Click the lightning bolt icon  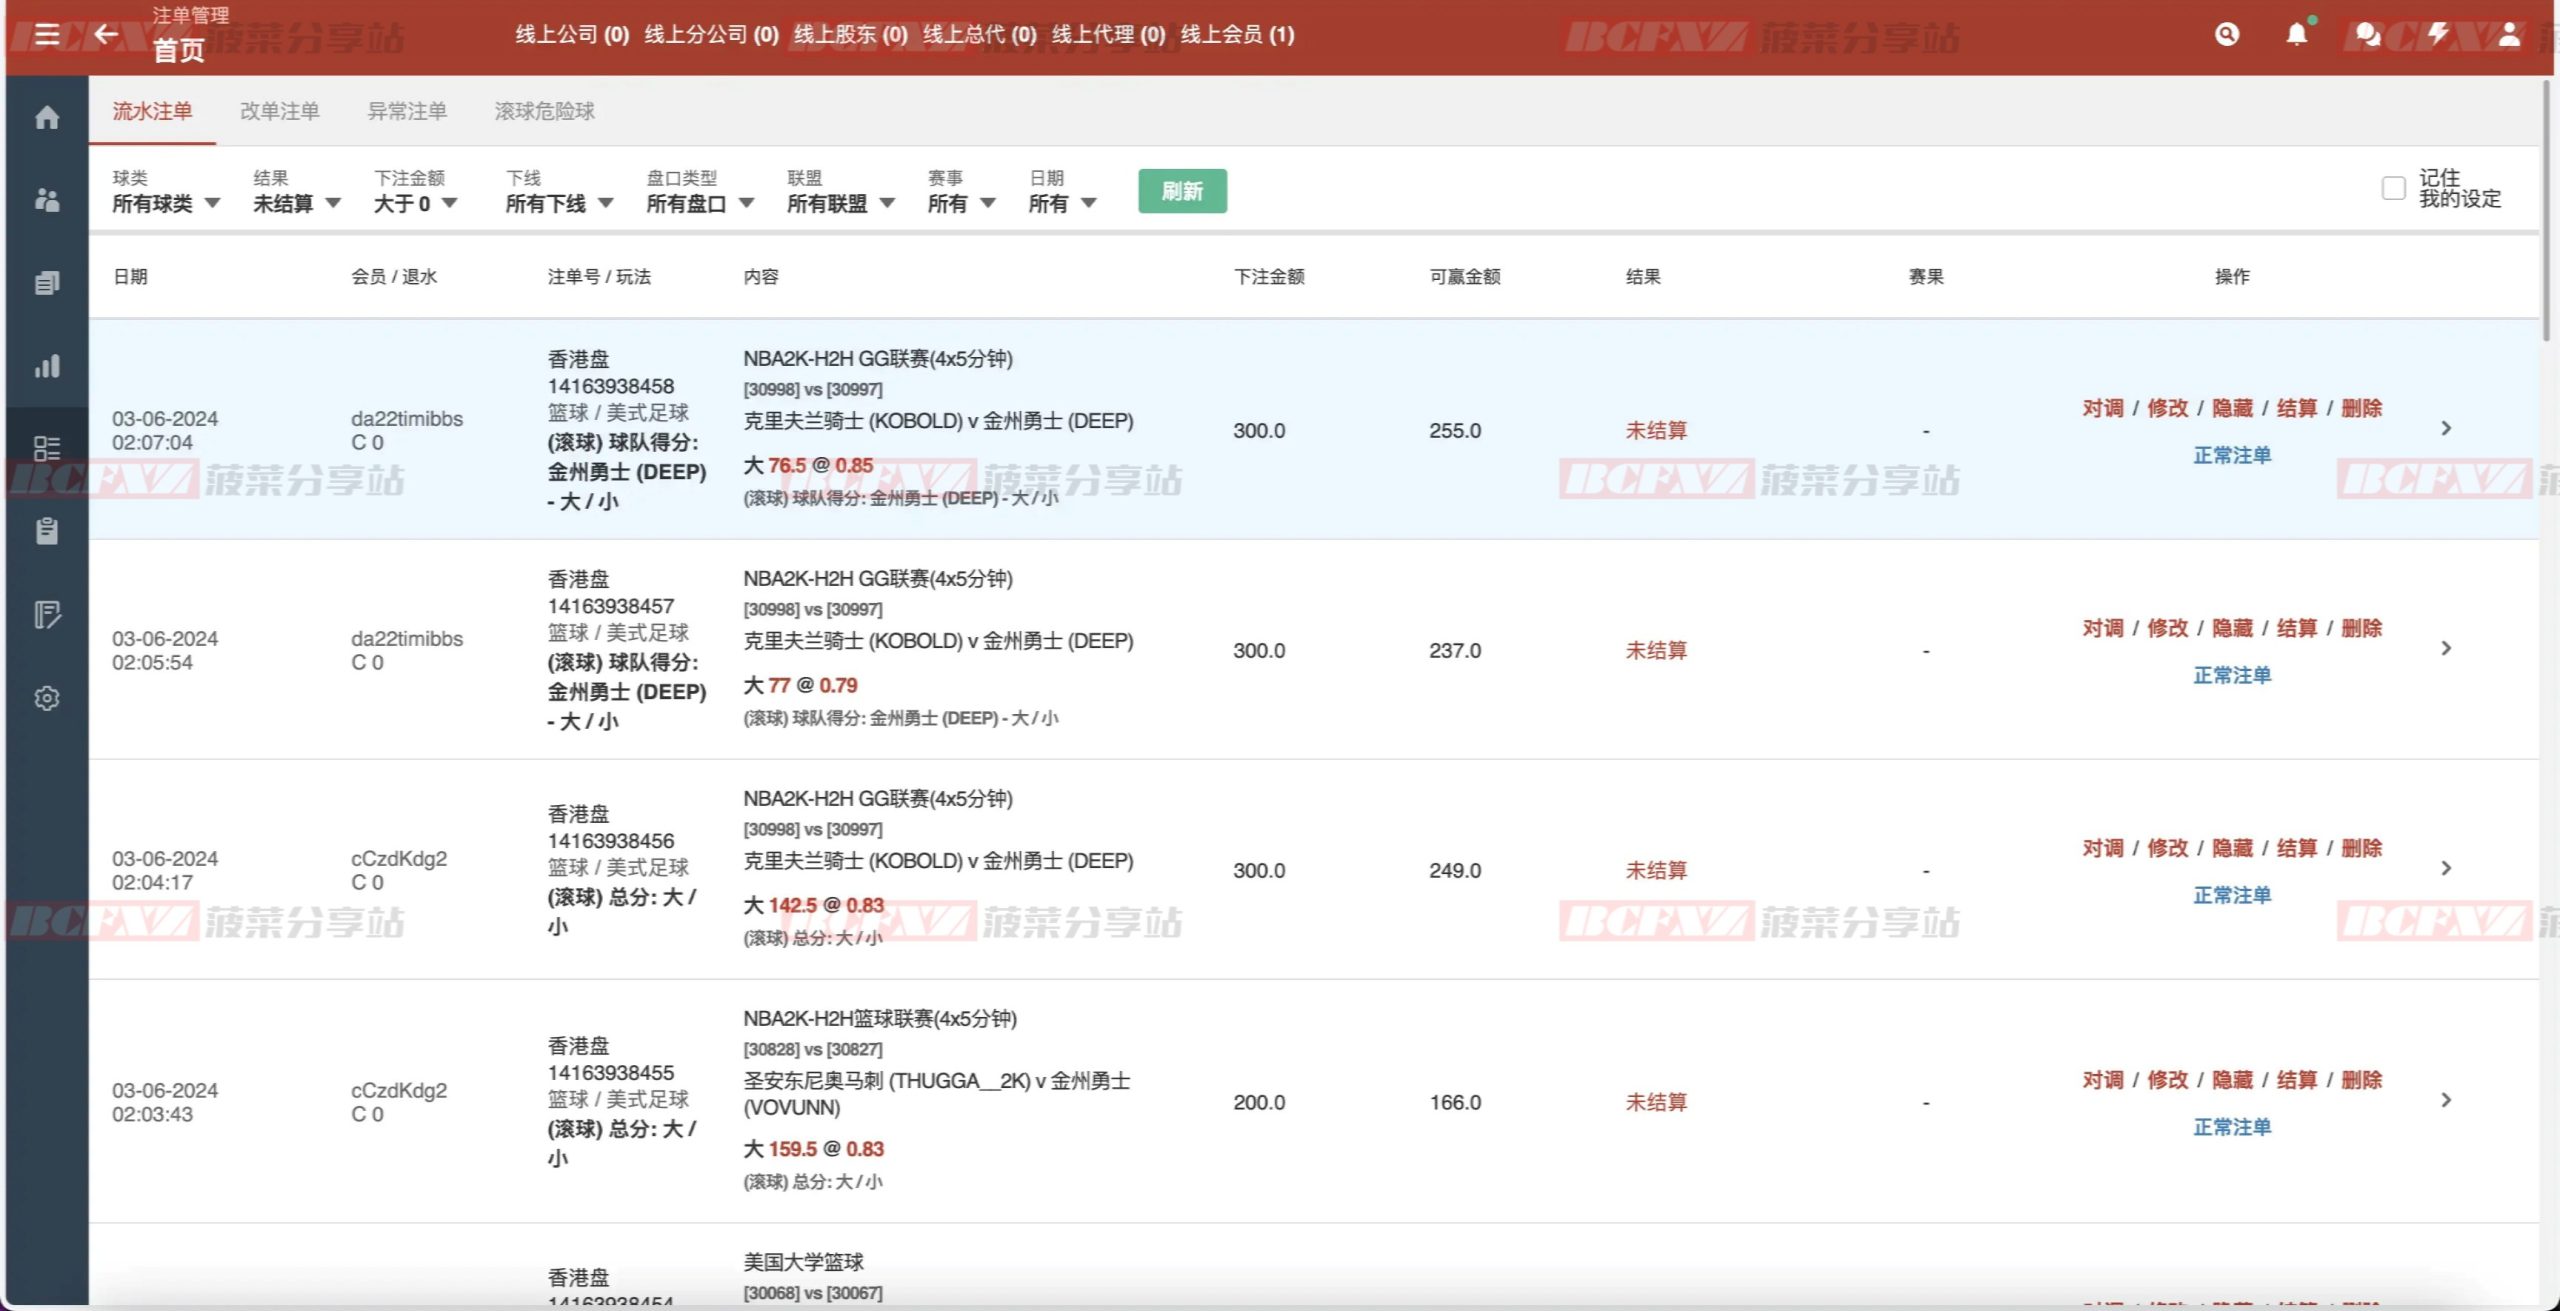2438,35
